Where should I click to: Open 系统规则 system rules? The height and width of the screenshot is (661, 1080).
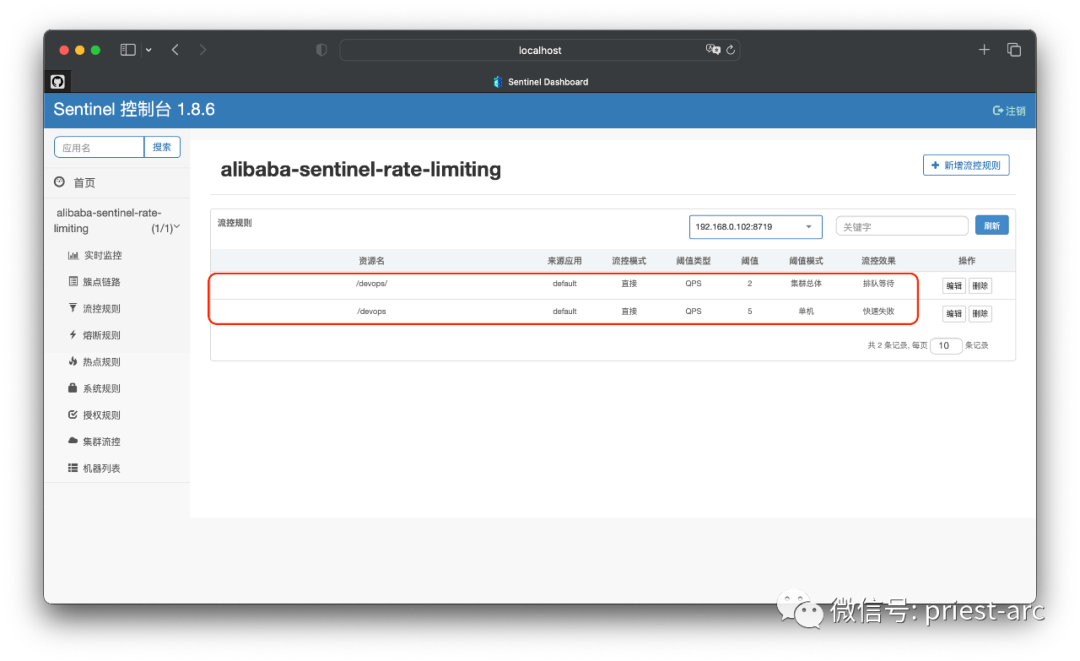(x=101, y=388)
